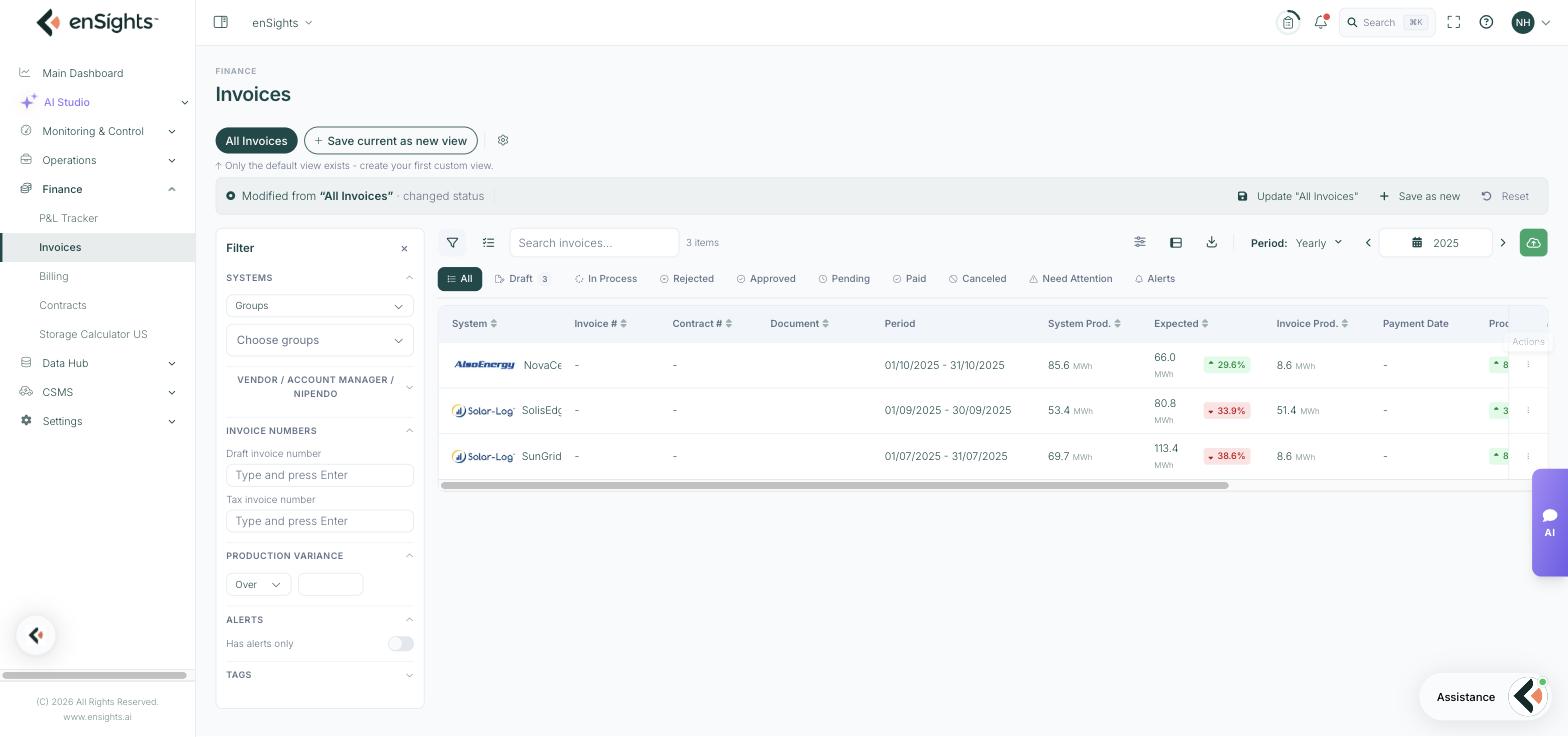The height and width of the screenshot is (737, 1568).
Task: Open the Groups dropdown
Action: [x=320, y=306]
